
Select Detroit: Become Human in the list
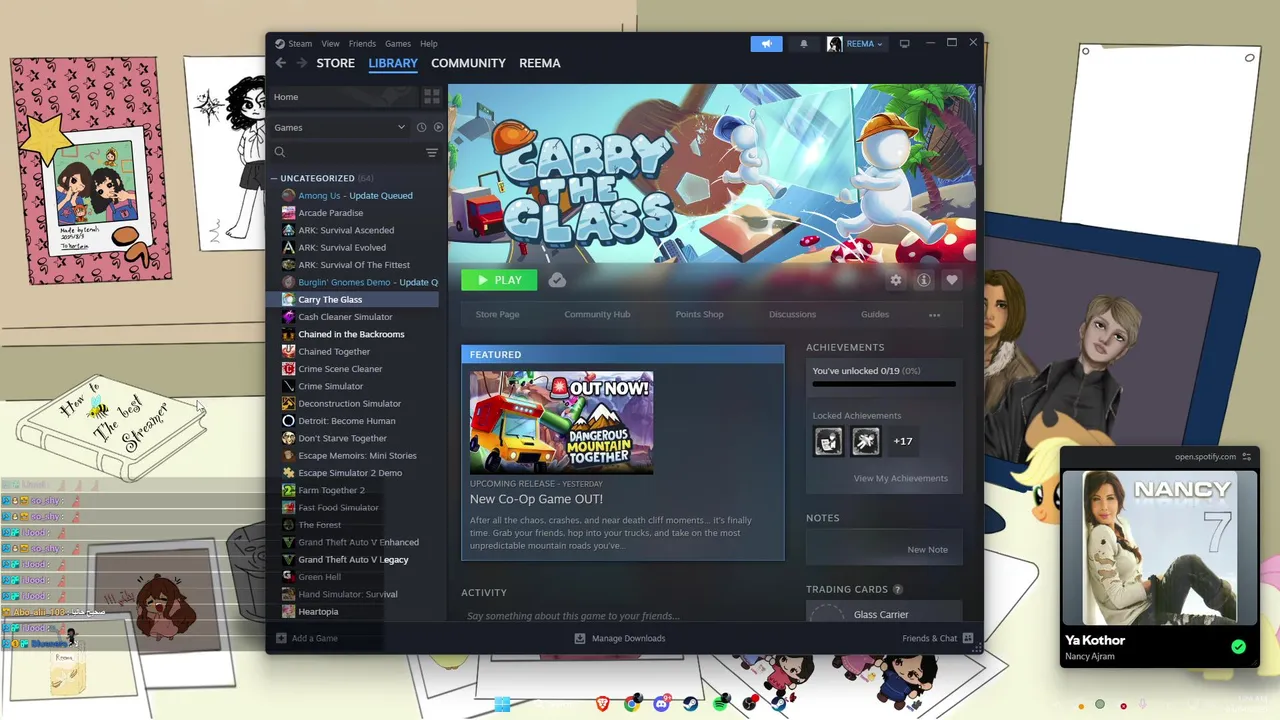coord(346,421)
